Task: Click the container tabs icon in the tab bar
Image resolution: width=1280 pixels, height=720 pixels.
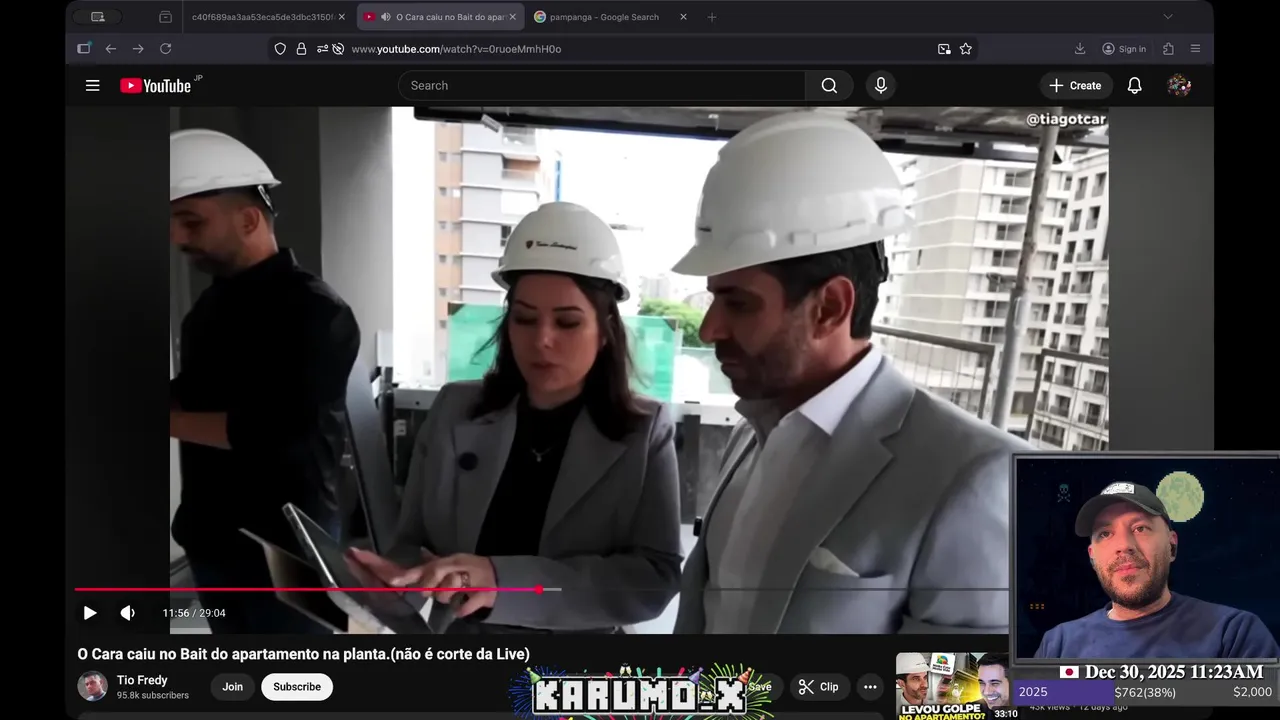Action: tap(165, 17)
